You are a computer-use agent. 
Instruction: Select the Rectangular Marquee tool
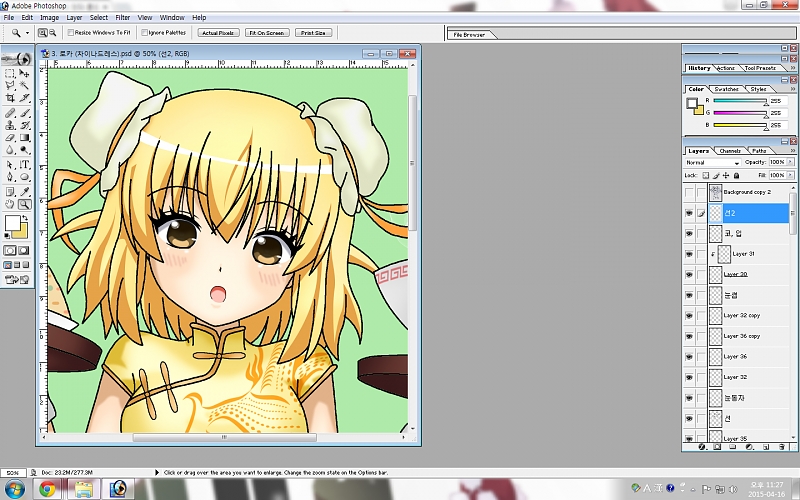pos(10,74)
